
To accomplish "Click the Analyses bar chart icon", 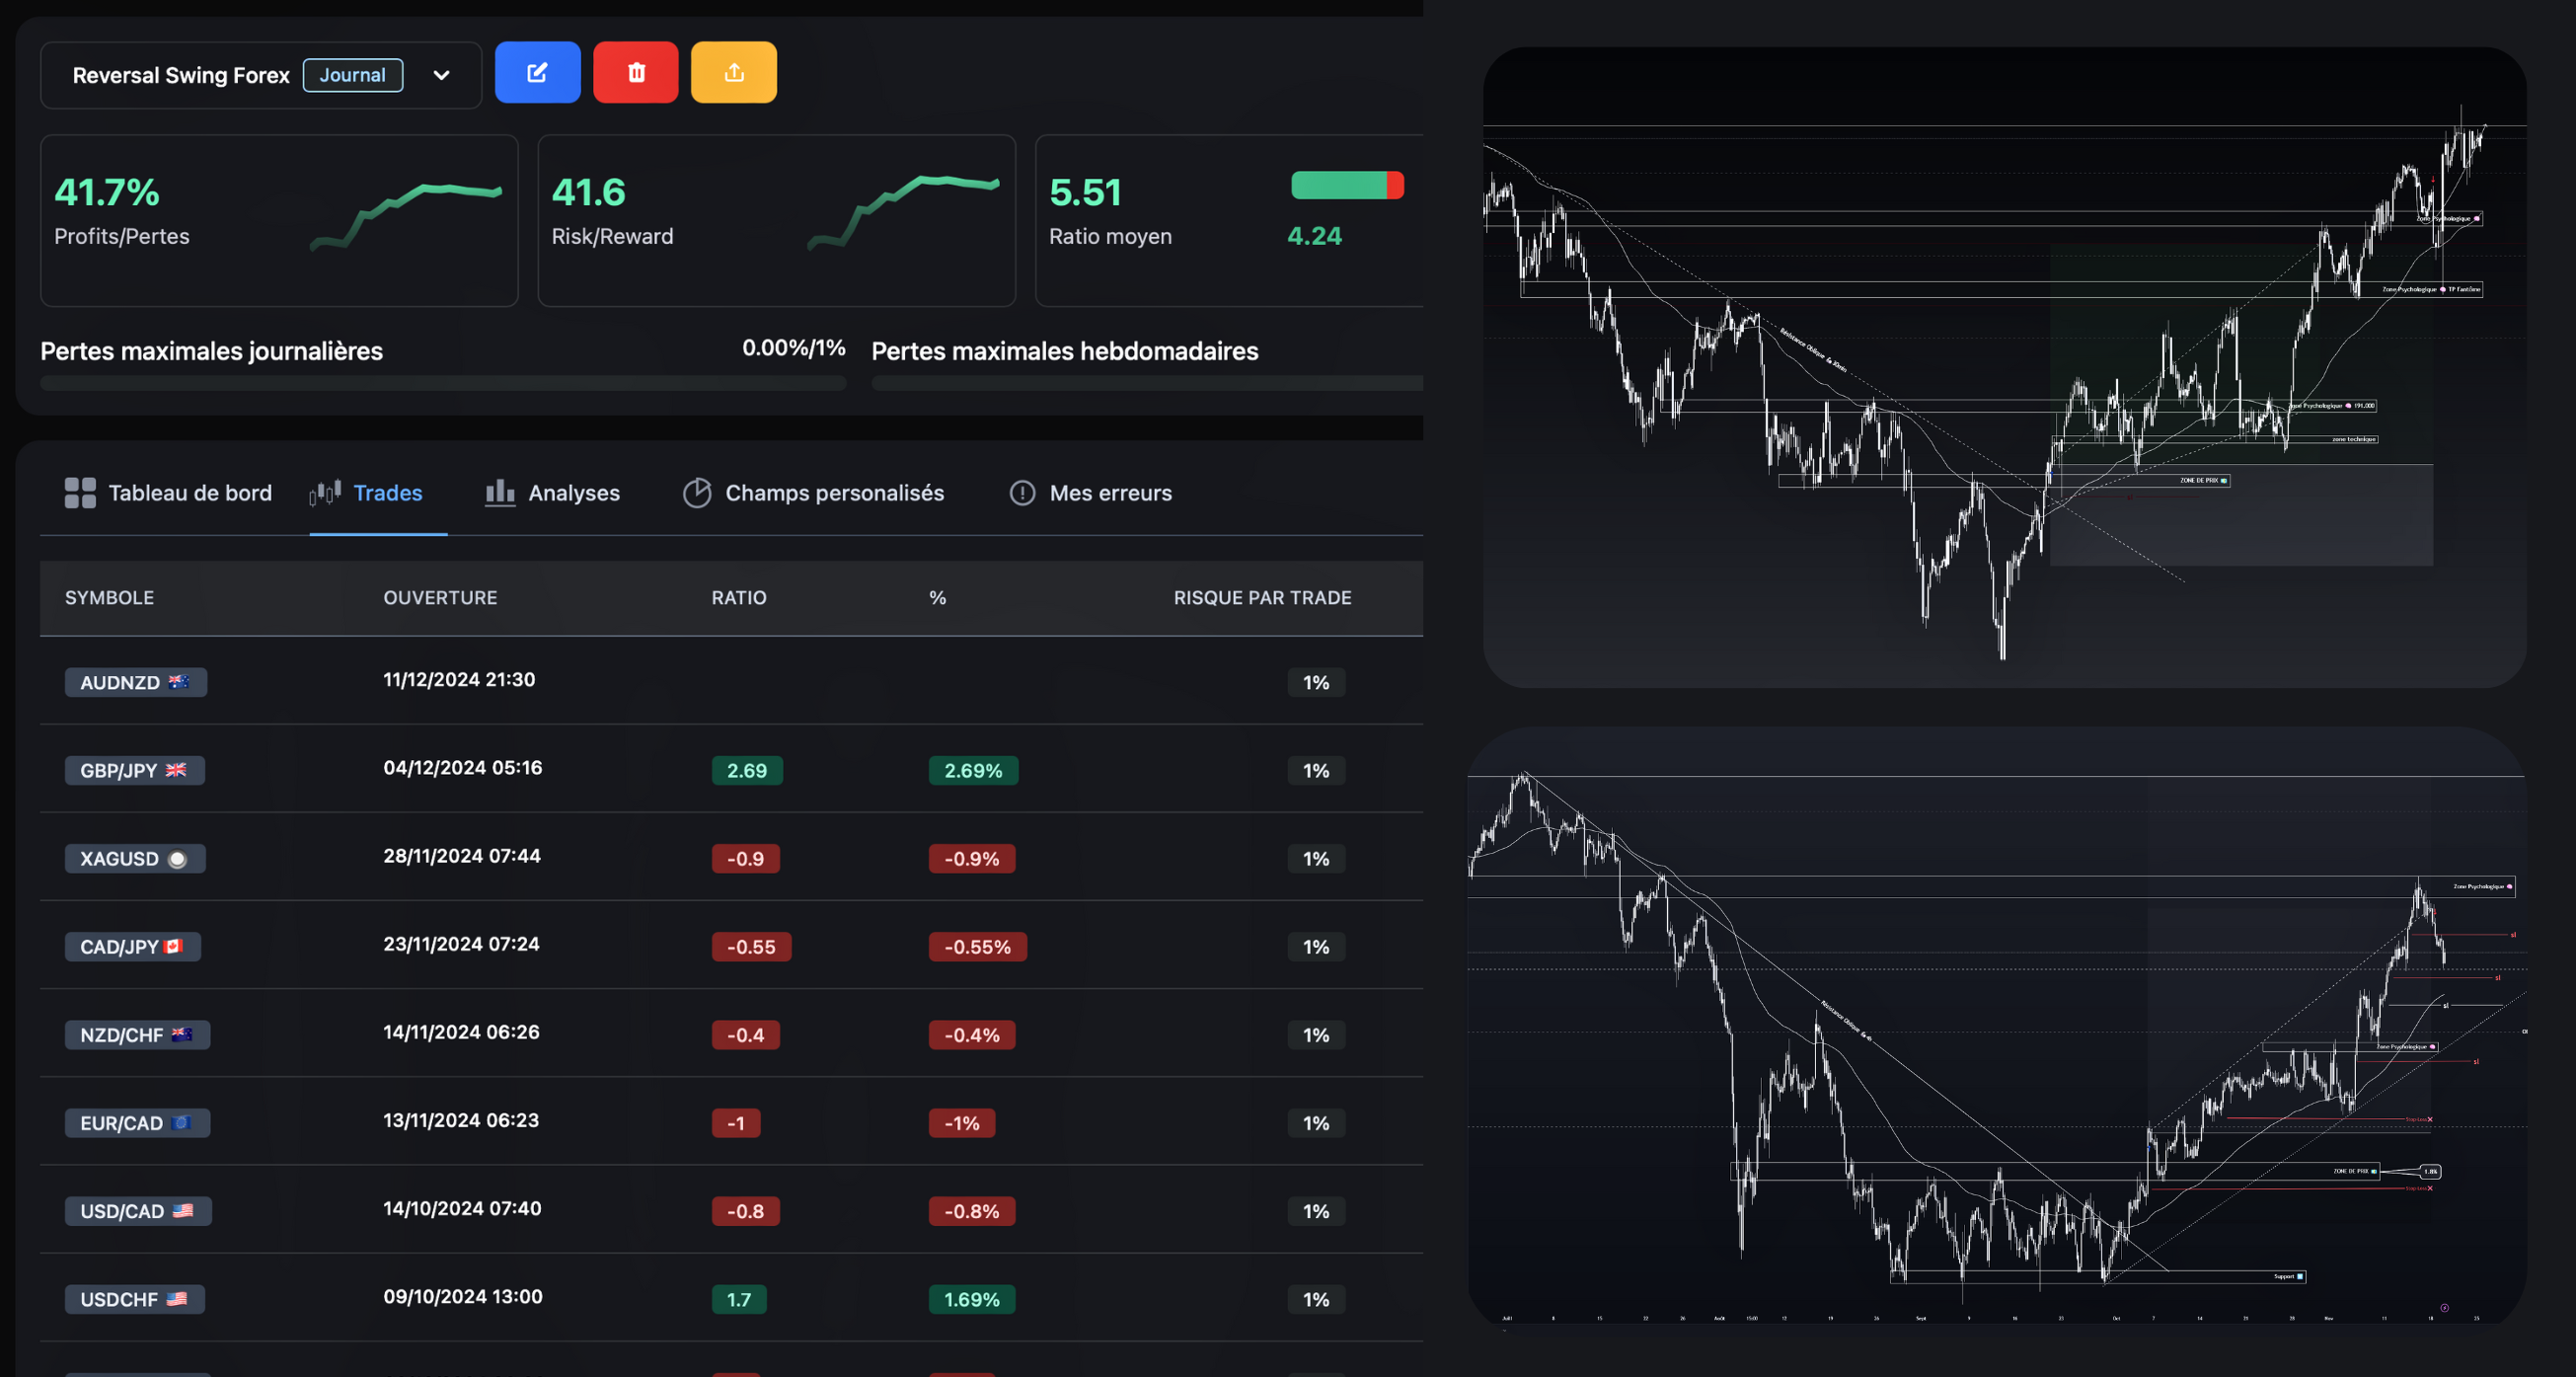I will coord(499,492).
